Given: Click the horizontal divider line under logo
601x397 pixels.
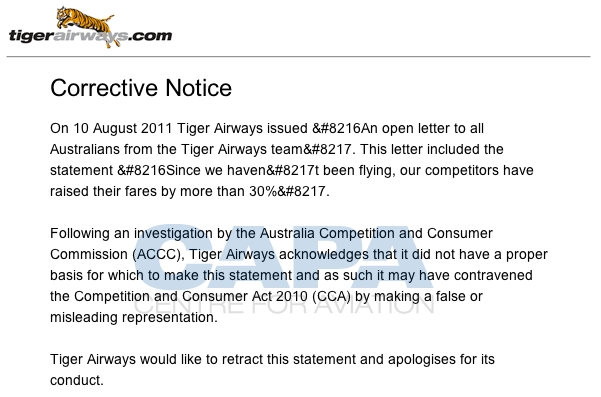Looking at the screenshot, I should point(298,57).
